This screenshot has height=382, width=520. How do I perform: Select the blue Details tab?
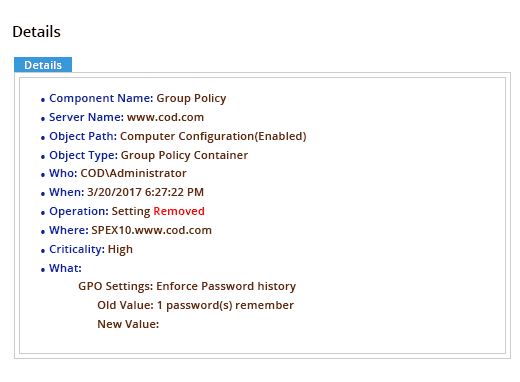(43, 65)
